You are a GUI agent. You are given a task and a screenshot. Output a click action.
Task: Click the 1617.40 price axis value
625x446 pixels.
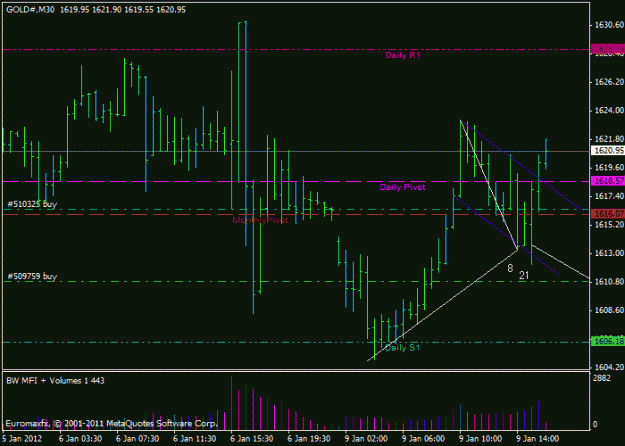point(609,196)
